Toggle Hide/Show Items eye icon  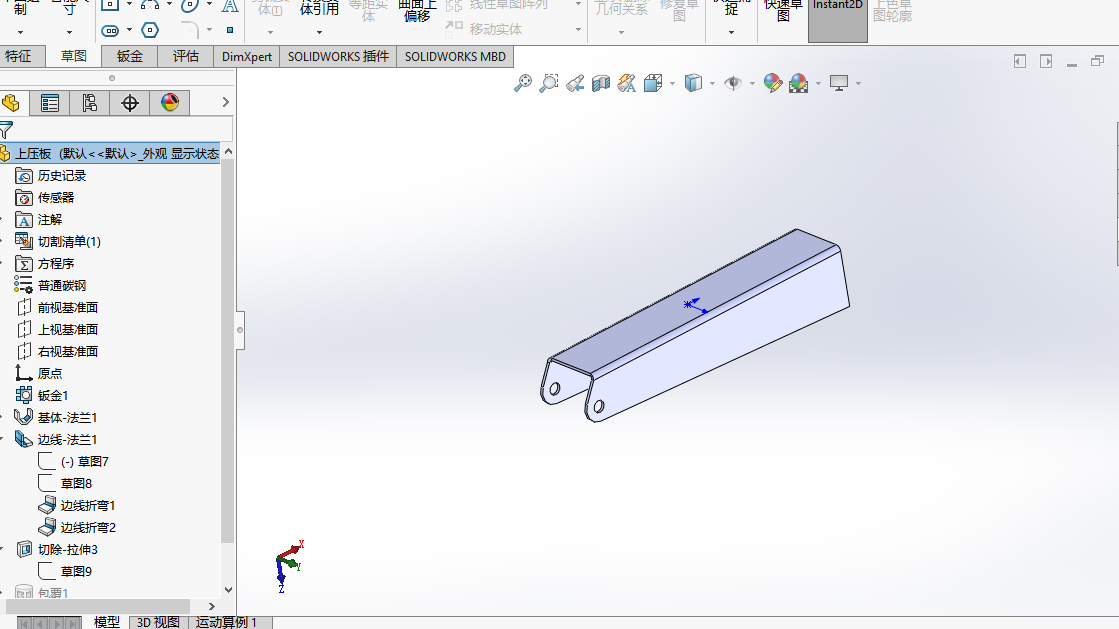point(733,84)
